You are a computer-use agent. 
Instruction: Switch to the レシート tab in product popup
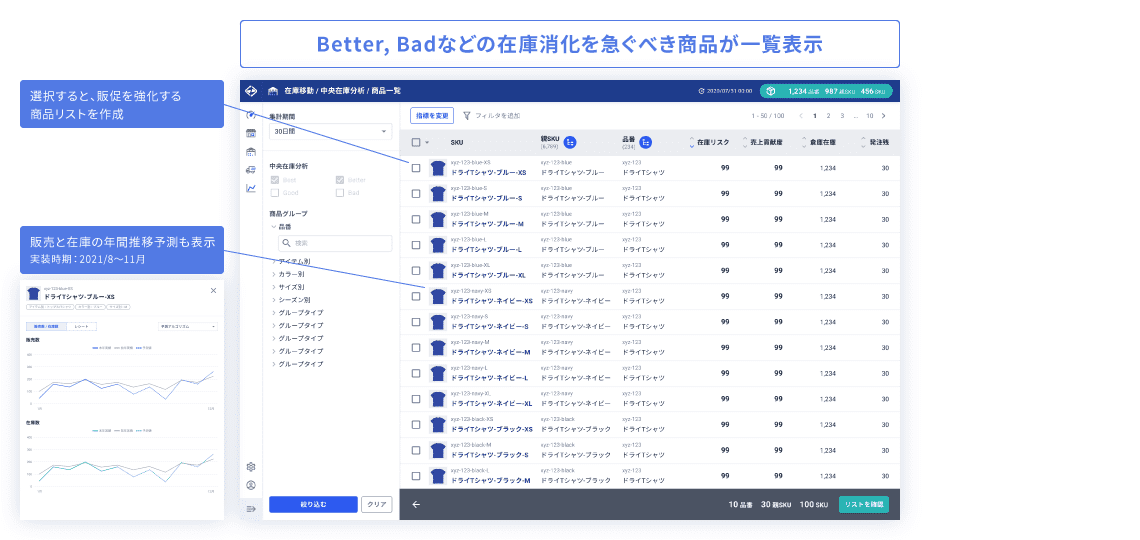tap(80, 326)
